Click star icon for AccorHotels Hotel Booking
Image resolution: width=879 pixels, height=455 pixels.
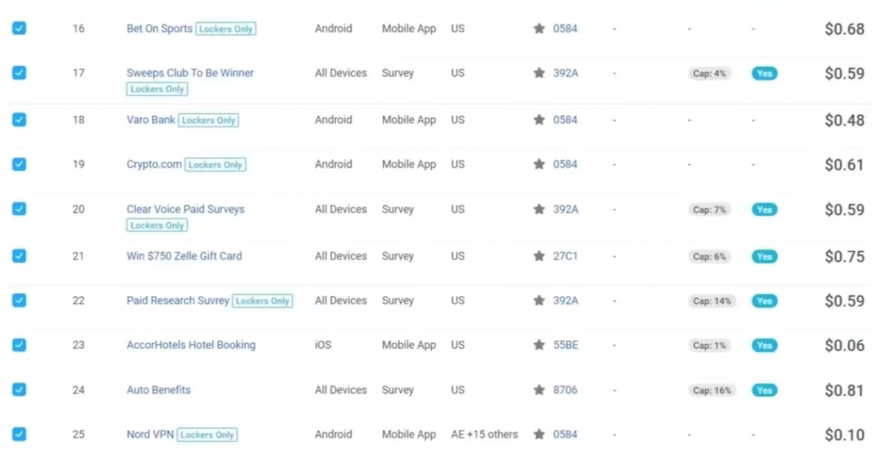tap(539, 345)
